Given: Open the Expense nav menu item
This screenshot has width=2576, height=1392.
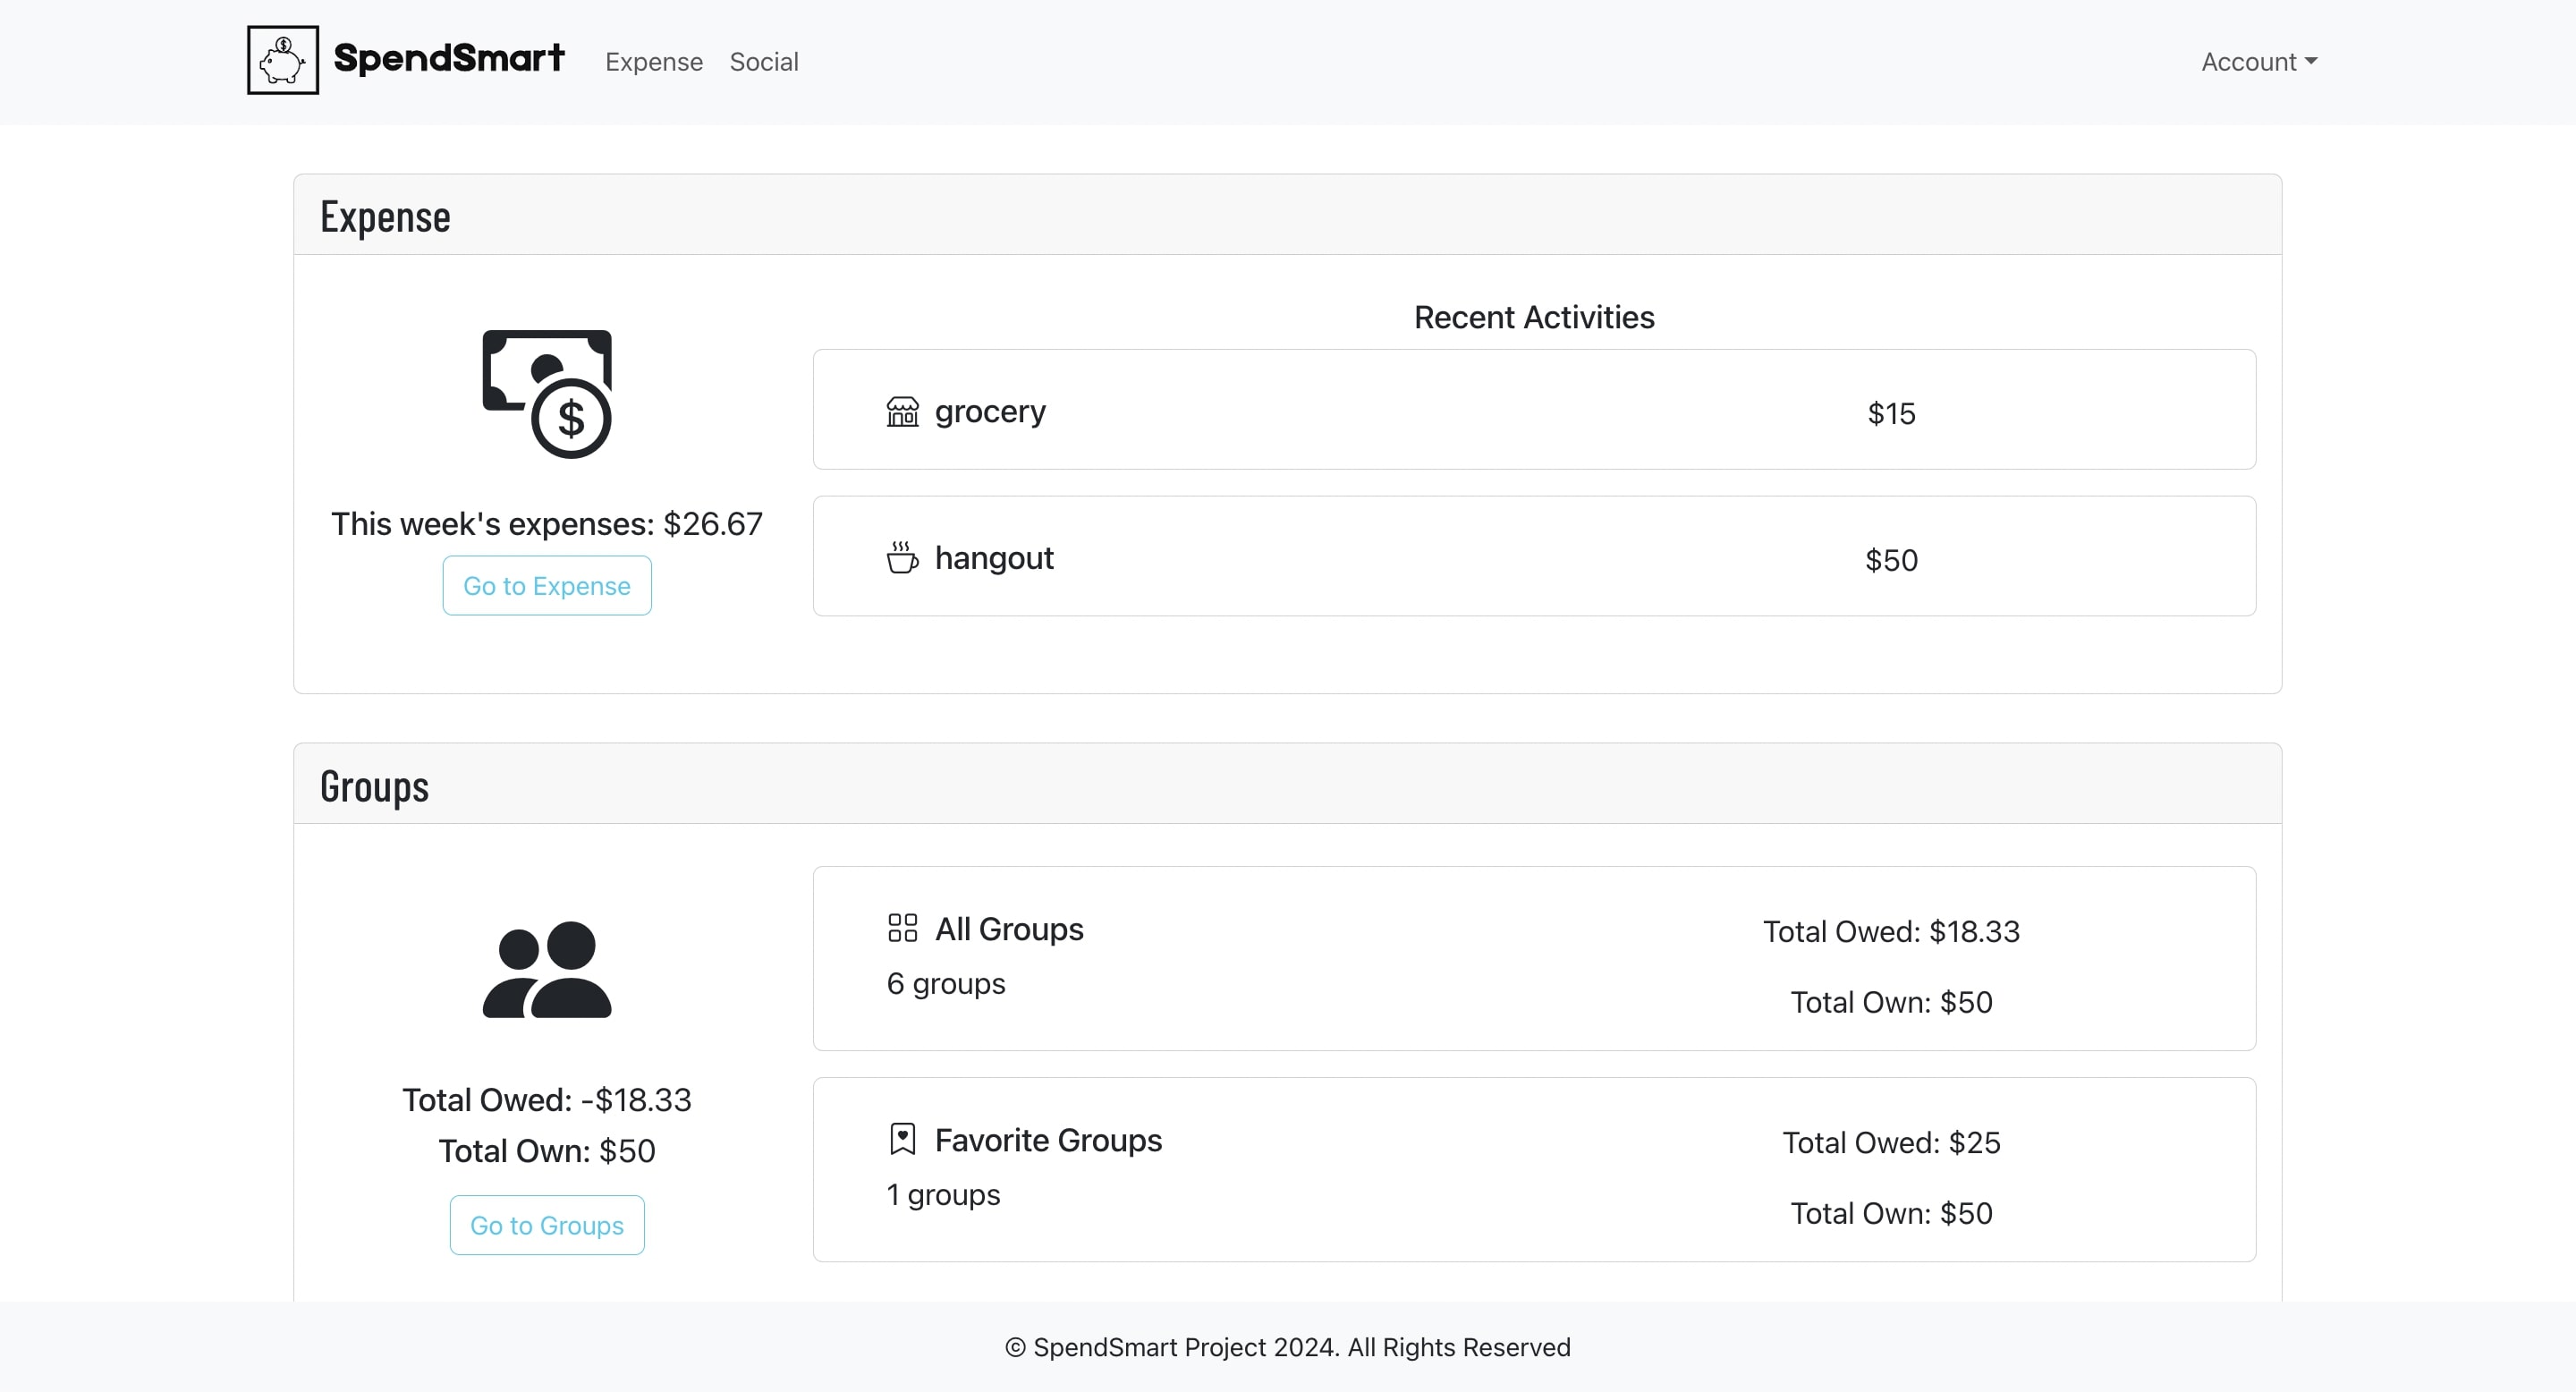Looking at the screenshot, I should tap(654, 62).
